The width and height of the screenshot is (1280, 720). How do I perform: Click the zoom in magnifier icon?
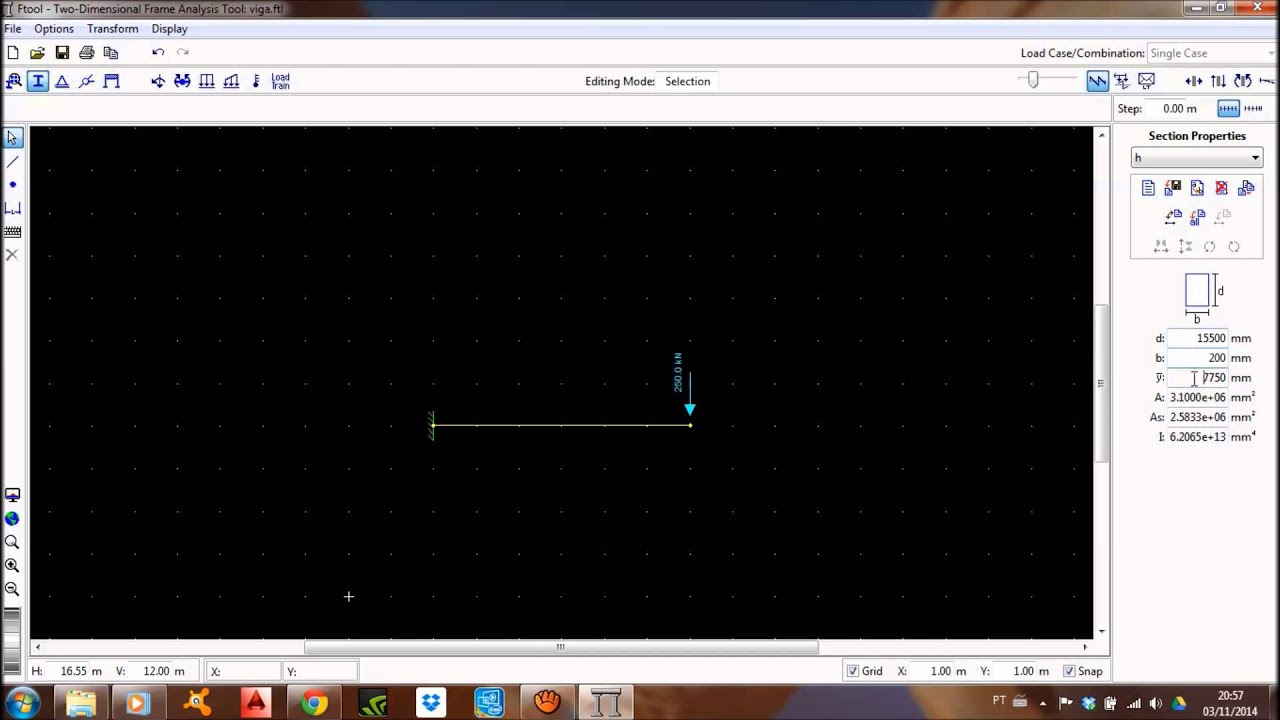point(13,565)
